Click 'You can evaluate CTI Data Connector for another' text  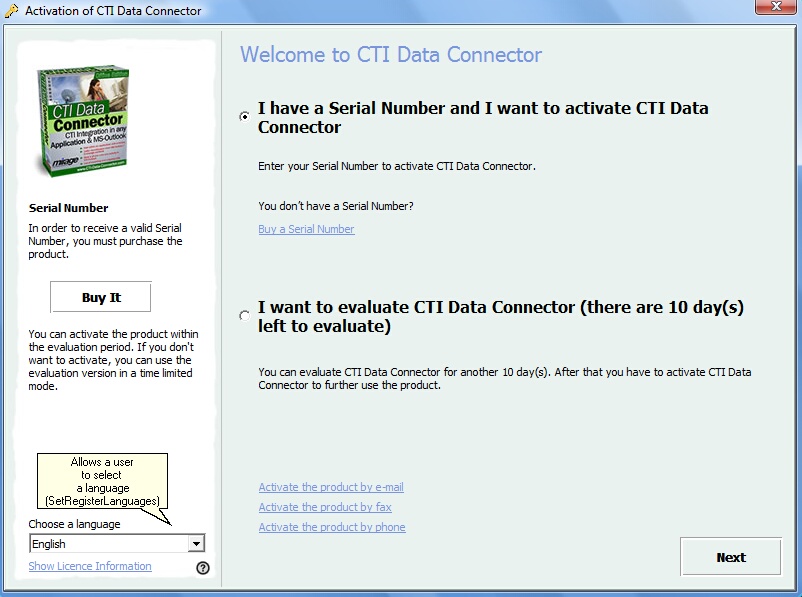pyautogui.click(x=504, y=379)
